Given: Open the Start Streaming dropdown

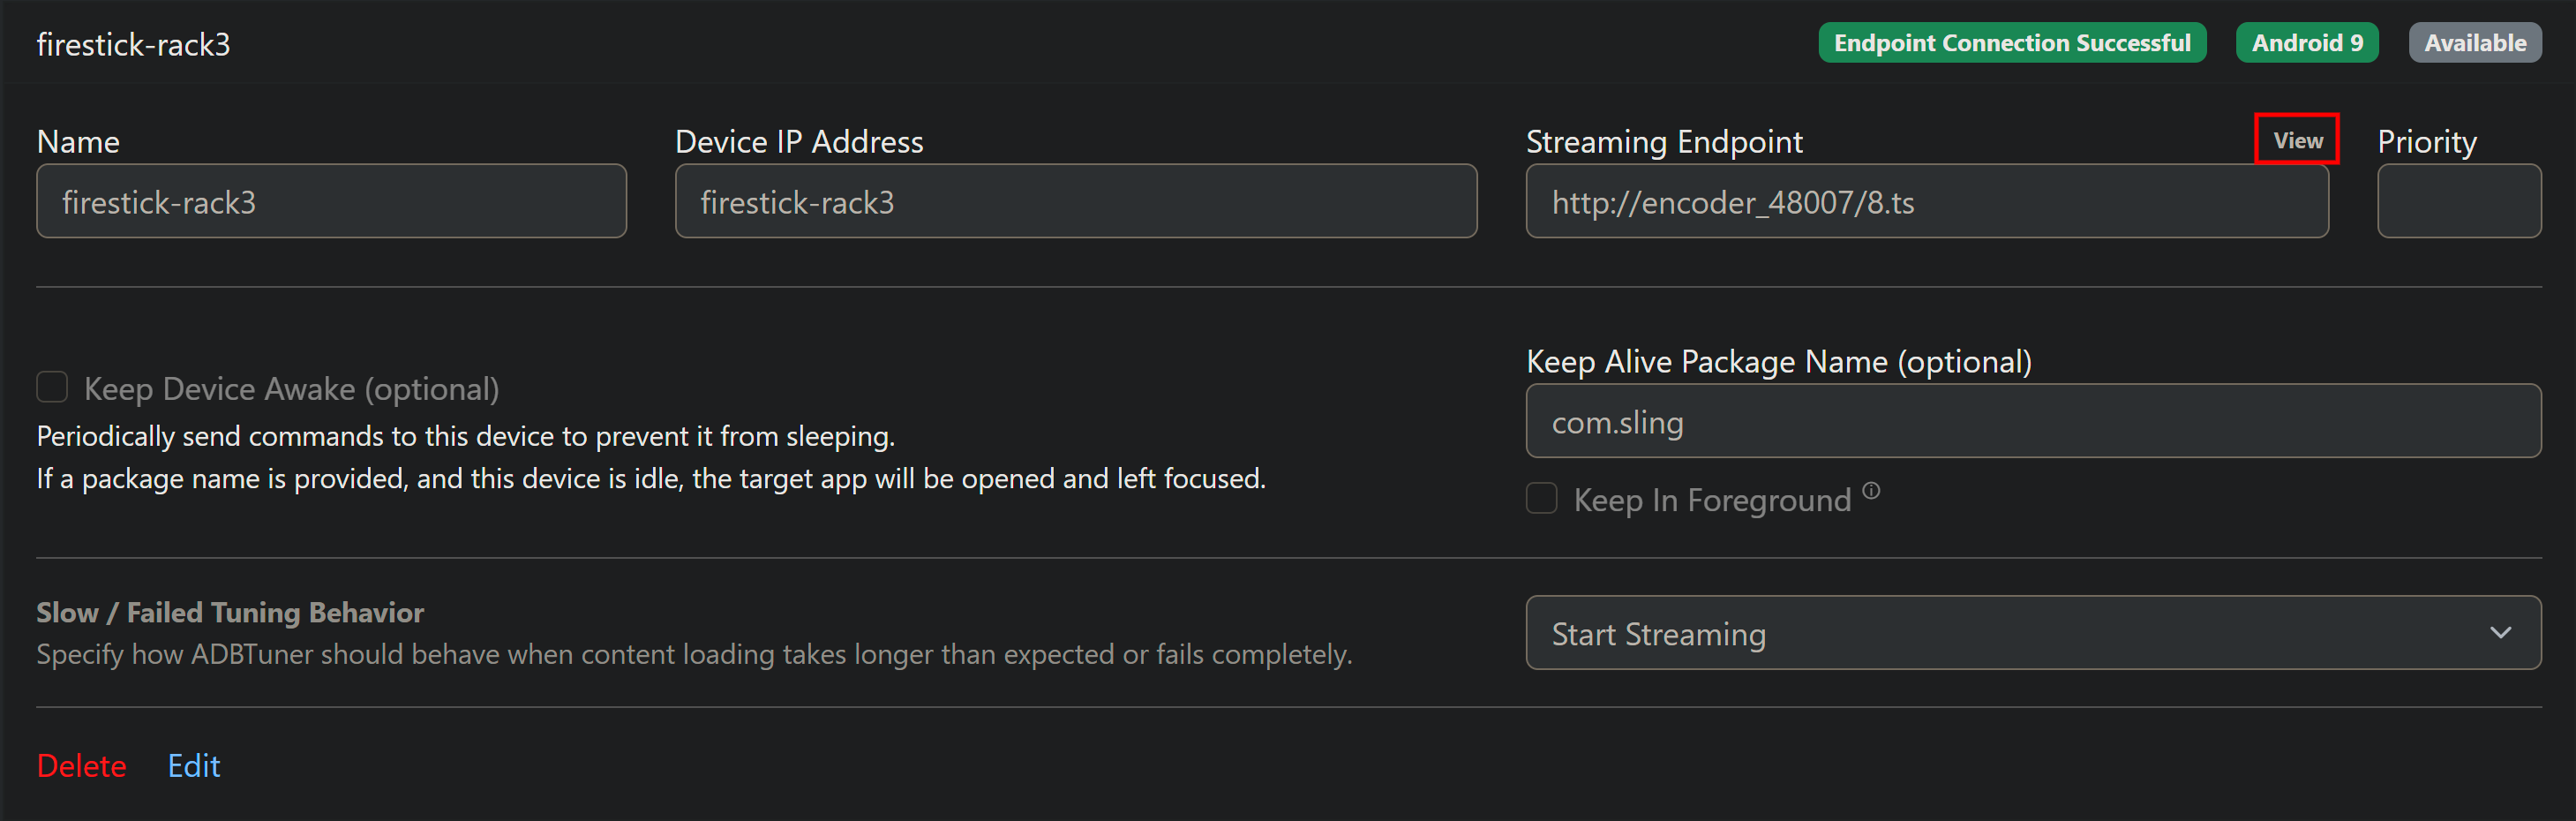Looking at the screenshot, I should 2032,633.
